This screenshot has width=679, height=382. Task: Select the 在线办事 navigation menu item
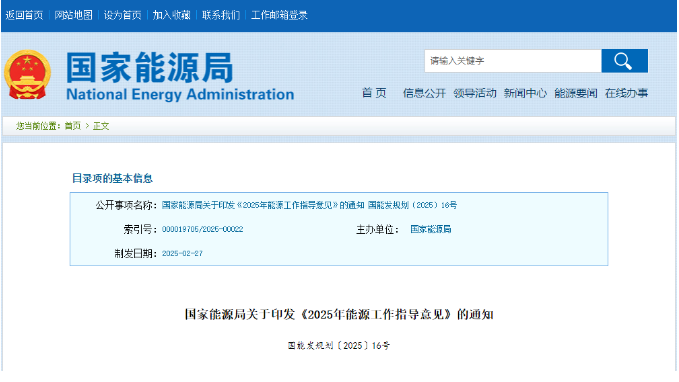(627, 93)
